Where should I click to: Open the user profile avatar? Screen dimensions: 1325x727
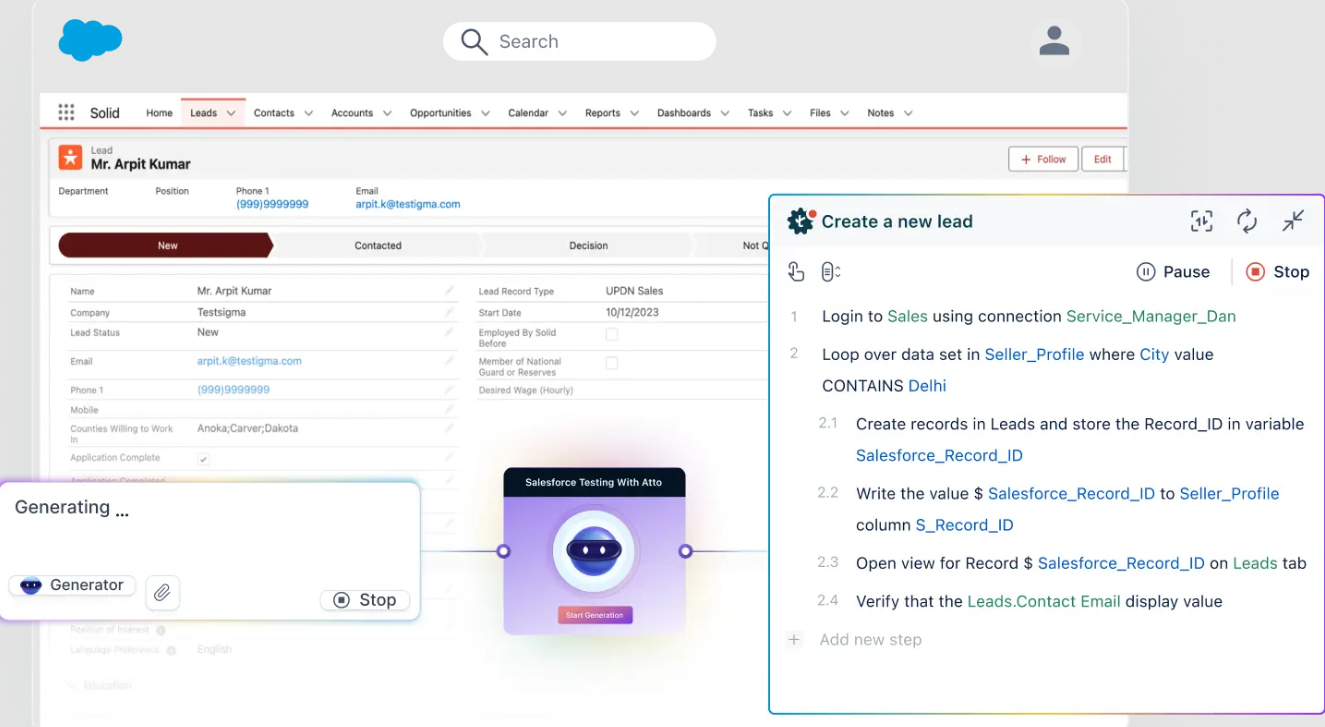click(x=1054, y=41)
